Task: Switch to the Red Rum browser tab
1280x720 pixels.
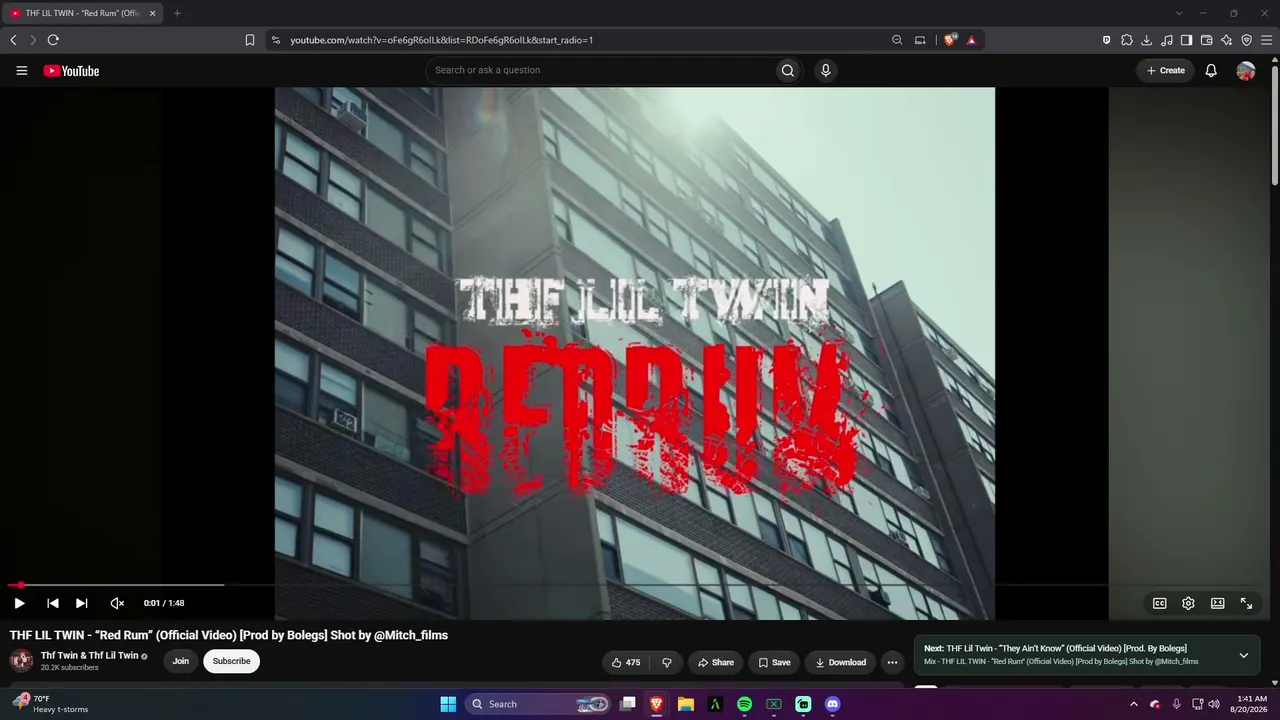Action: (83, 13)
